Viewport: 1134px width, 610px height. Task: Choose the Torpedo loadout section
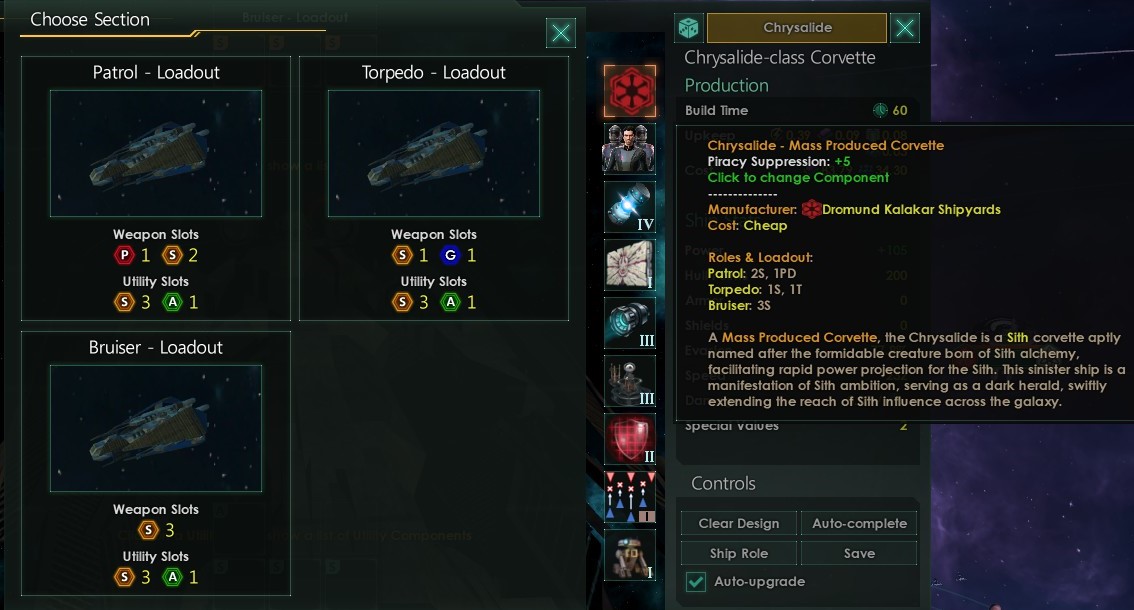[x=434, y=188]
